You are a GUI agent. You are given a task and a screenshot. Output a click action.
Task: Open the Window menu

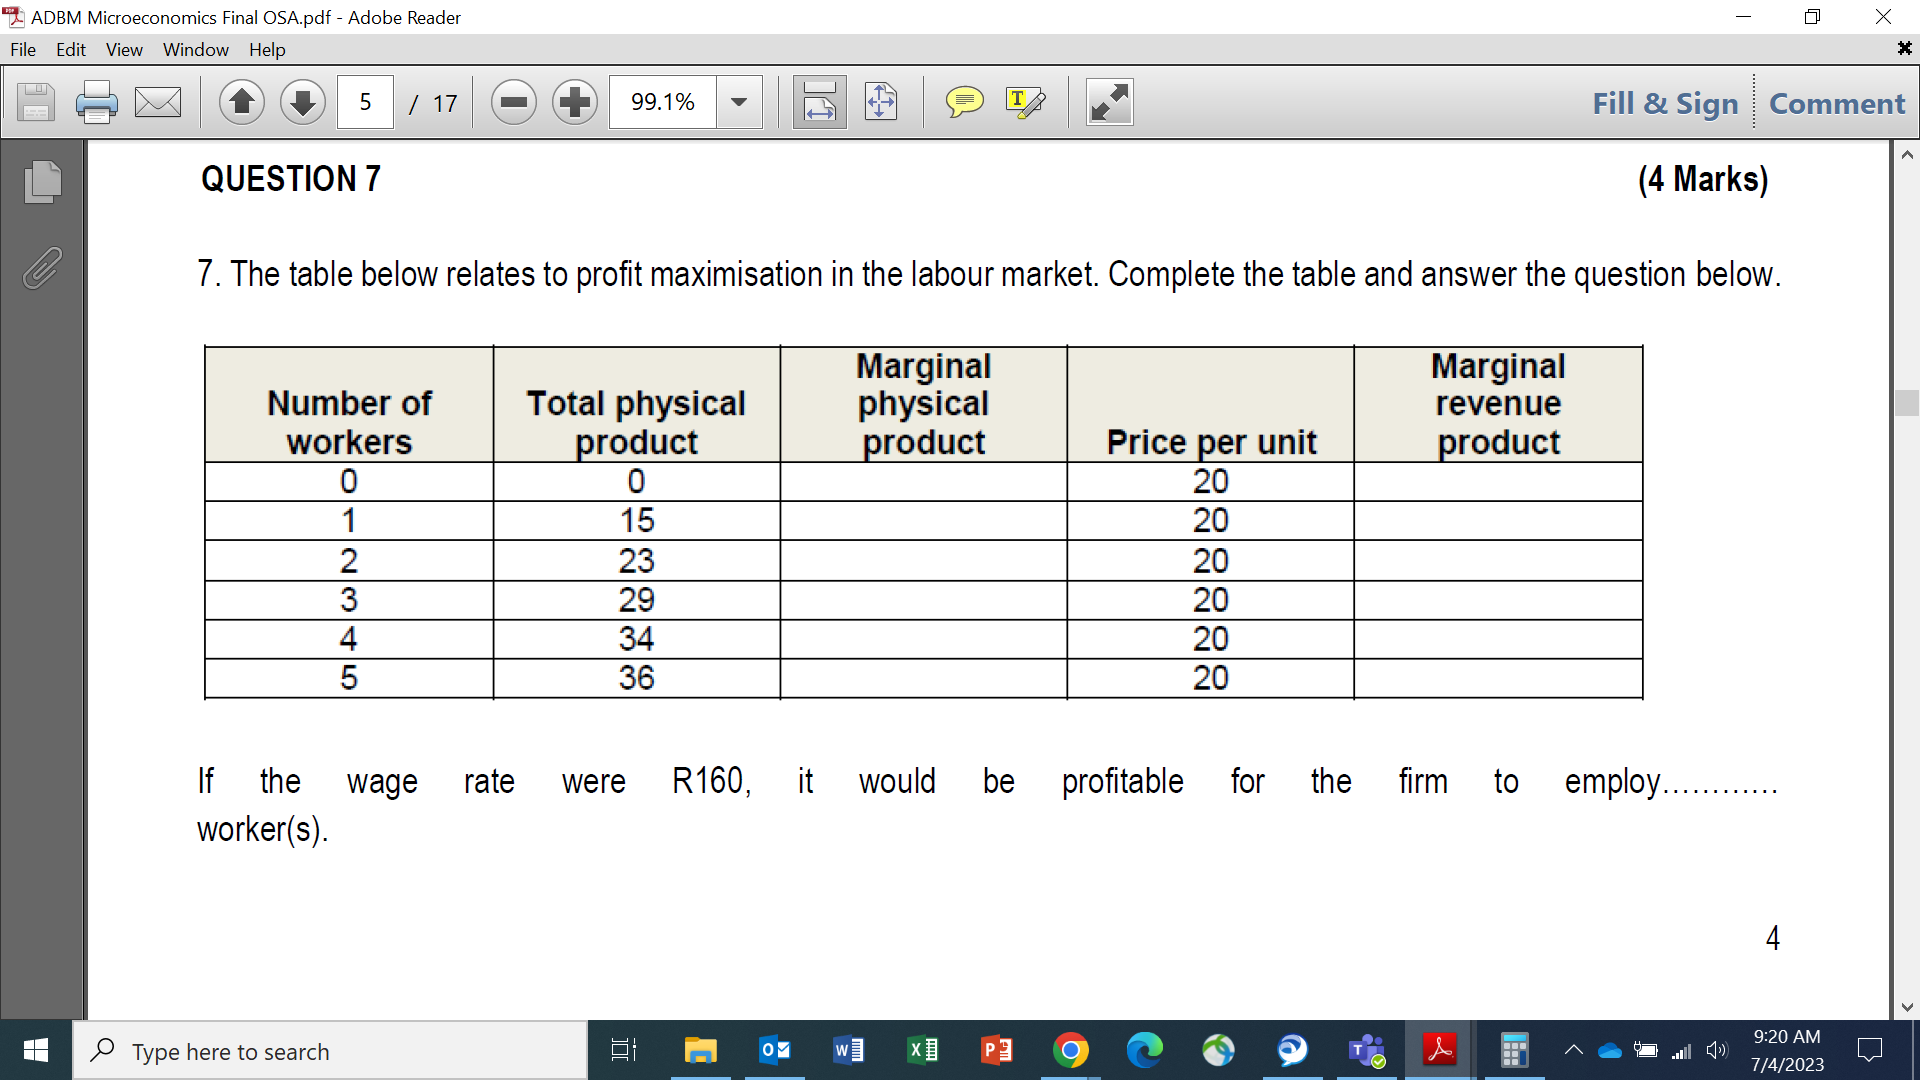pos(195,49)
